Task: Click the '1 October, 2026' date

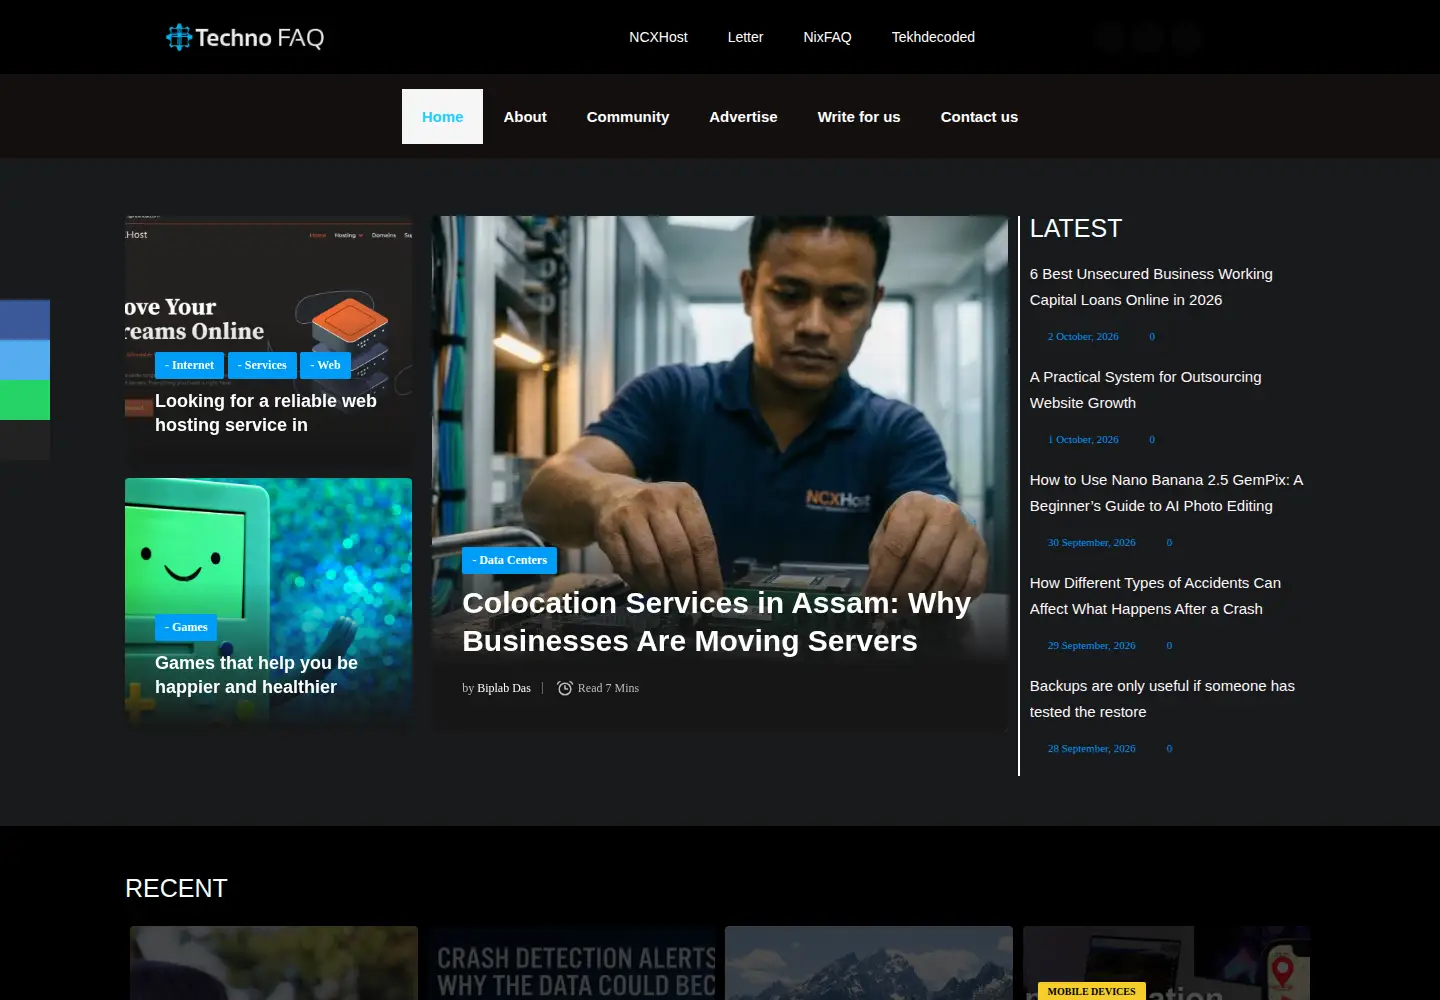Action: pos(1083,440)
